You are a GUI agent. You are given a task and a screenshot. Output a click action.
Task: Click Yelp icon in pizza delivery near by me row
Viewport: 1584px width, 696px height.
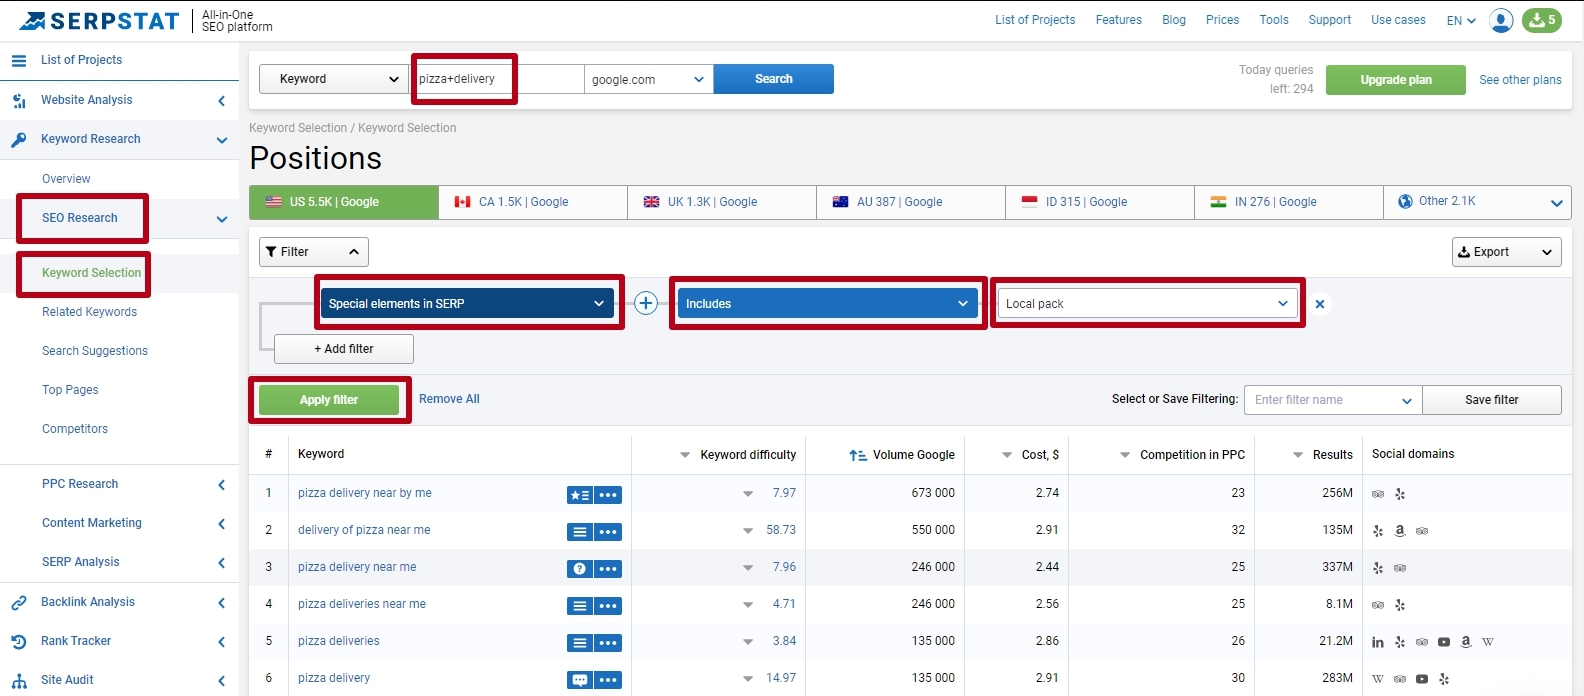(1400, 494)
